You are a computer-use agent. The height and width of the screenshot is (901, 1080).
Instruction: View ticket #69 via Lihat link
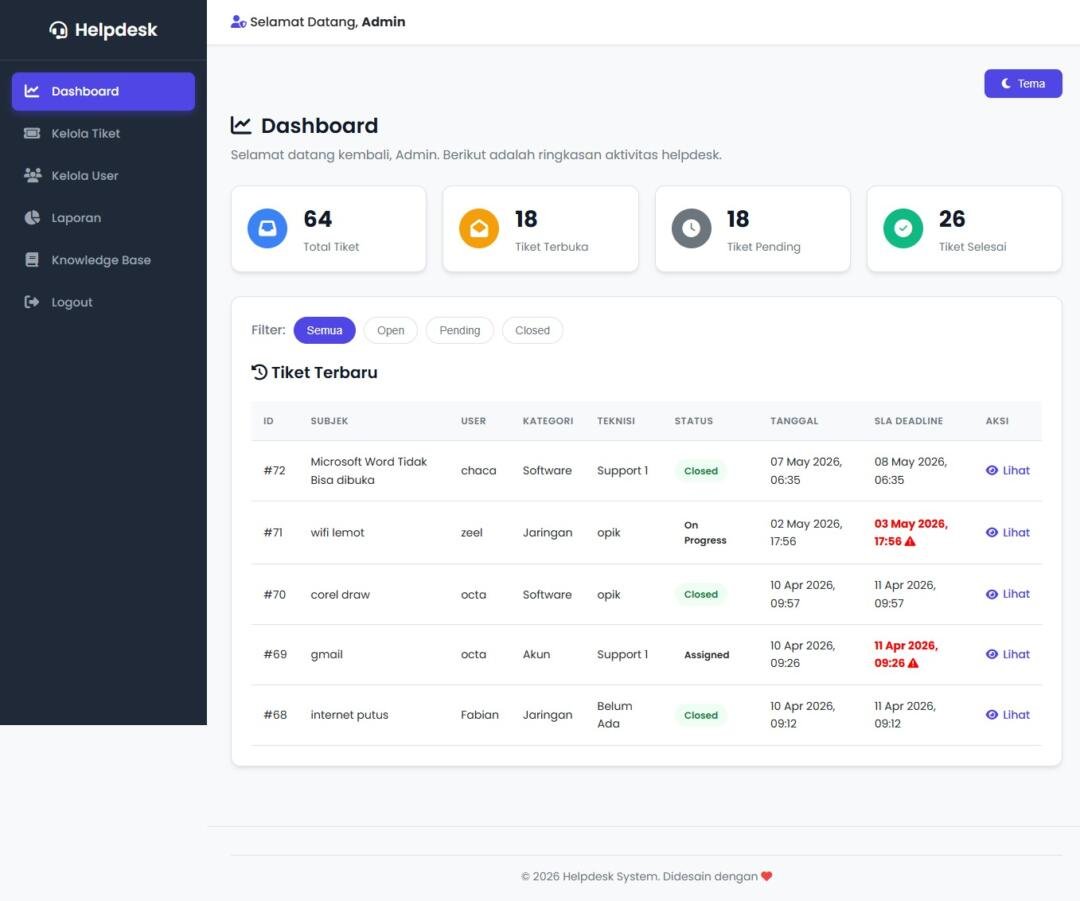coord(1008,654)
